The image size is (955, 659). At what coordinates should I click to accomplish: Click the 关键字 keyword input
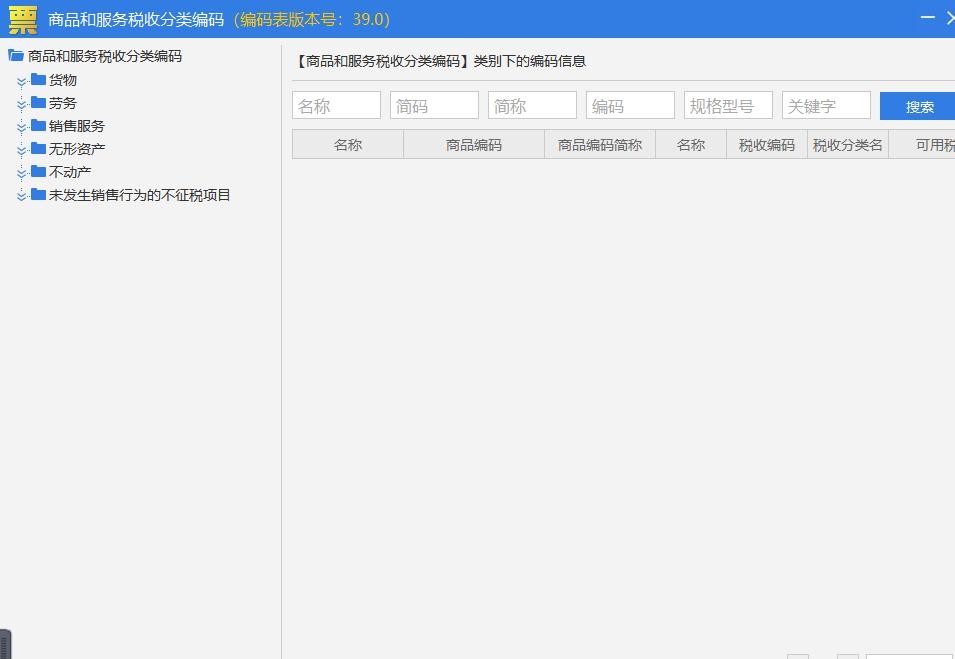[826, 106]
